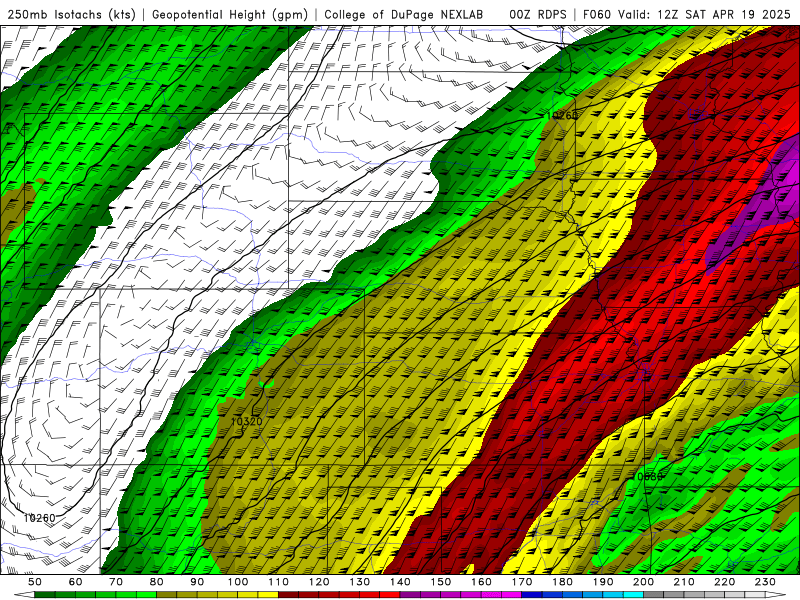
Task: Click the right arrow end of the color bar
Action: pos(776,595)
